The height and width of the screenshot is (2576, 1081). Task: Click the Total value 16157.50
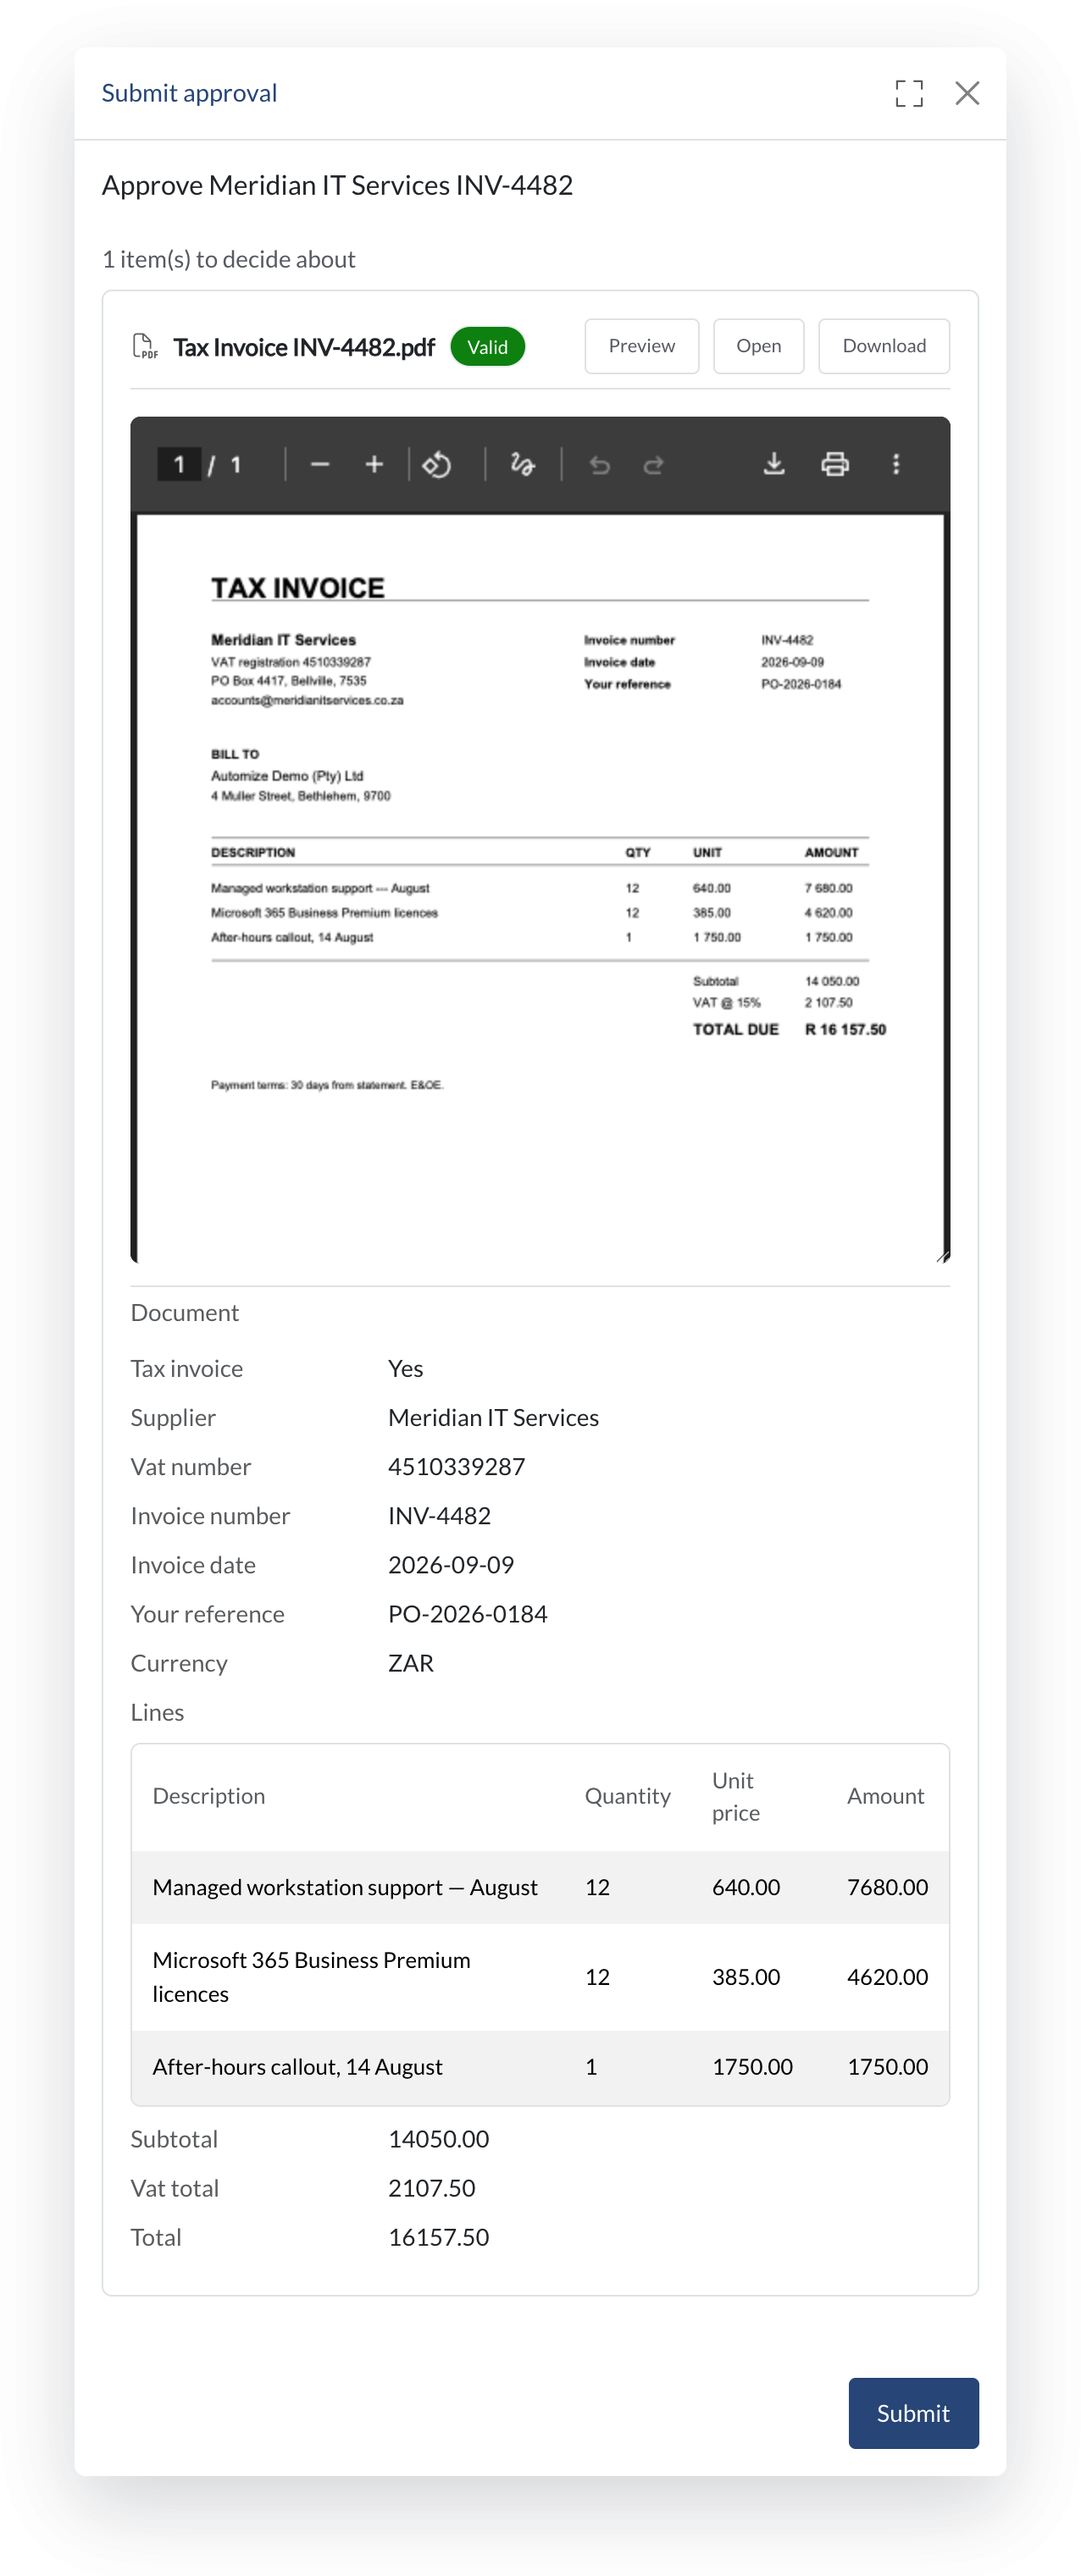pos(438,2236)
